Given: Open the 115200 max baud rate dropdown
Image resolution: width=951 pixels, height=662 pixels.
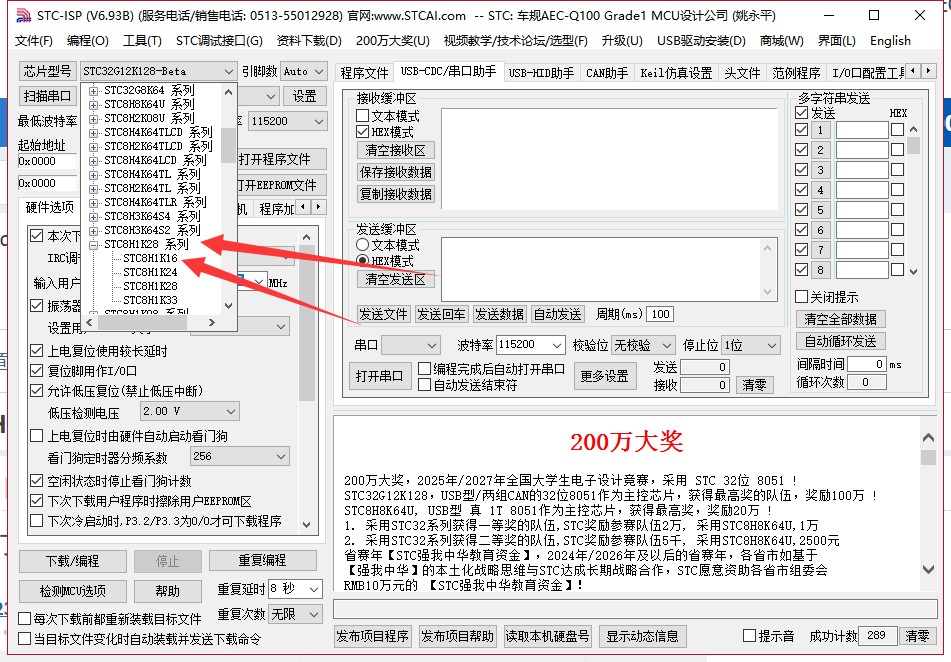Looking at the screenshot, I should coord(288,121).
